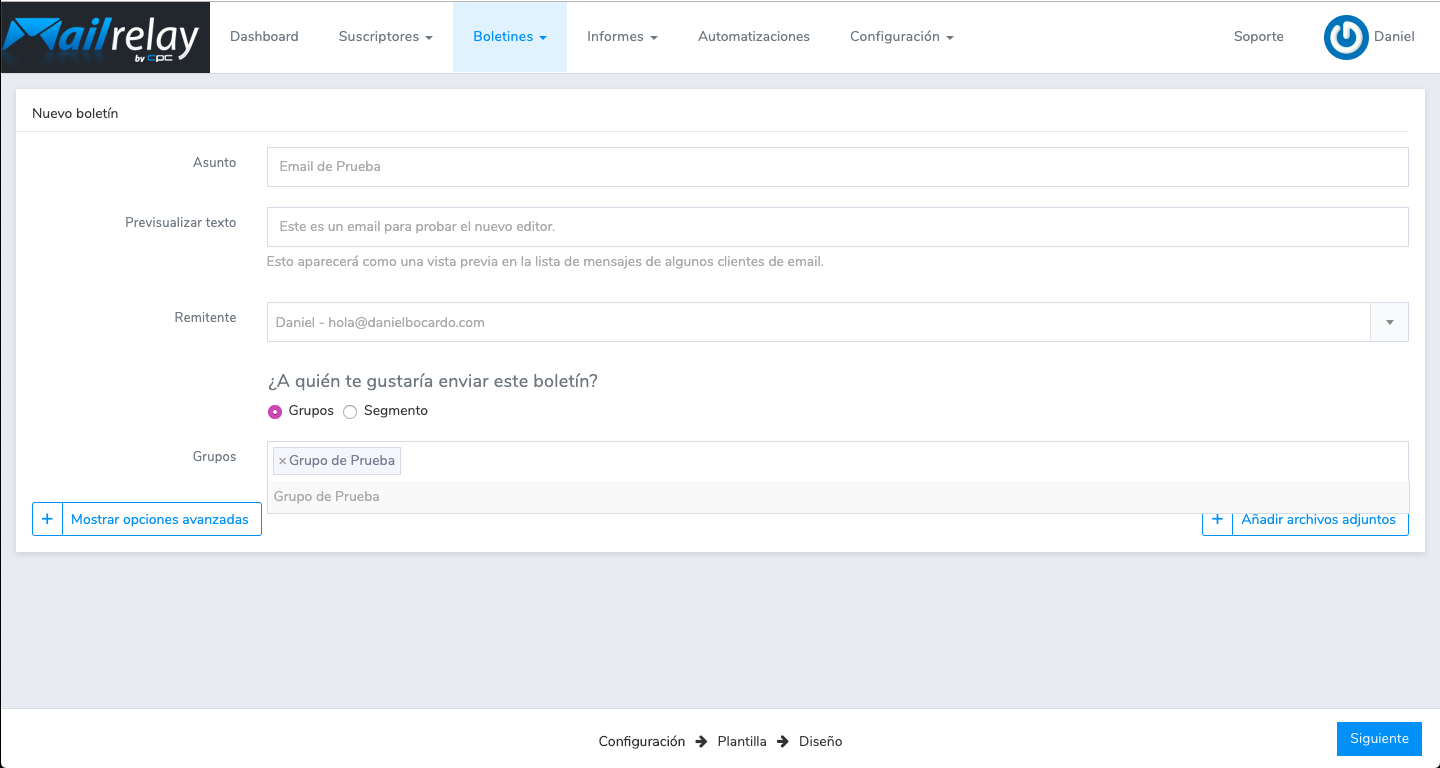Viewport: 1440px width, 768px height.
Task: Choose Grupo de Prueba from dropdown list
Action: pos(838,497)
